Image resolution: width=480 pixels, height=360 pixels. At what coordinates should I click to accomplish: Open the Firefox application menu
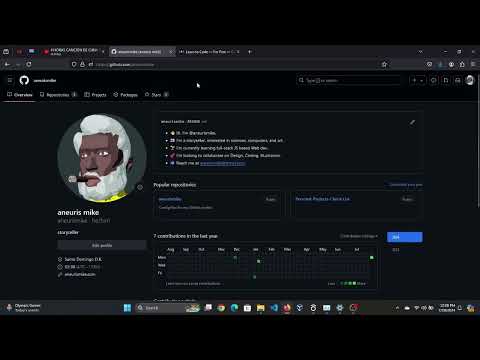[x=473, y=64]
